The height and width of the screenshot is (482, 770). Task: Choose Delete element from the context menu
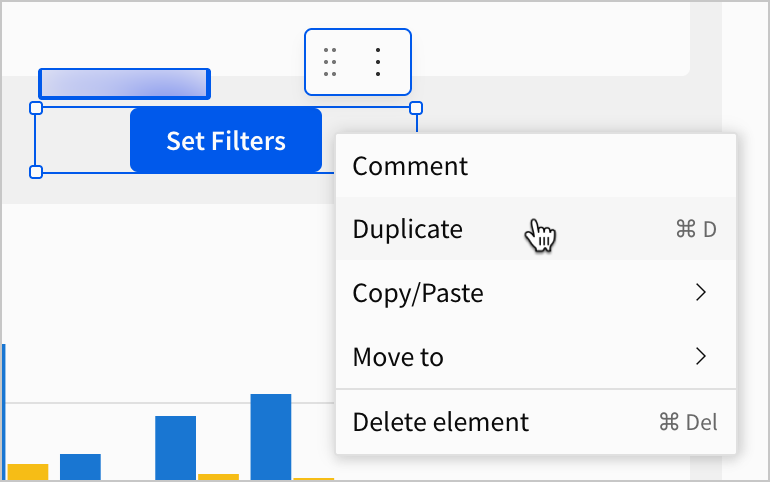(440, 422)
